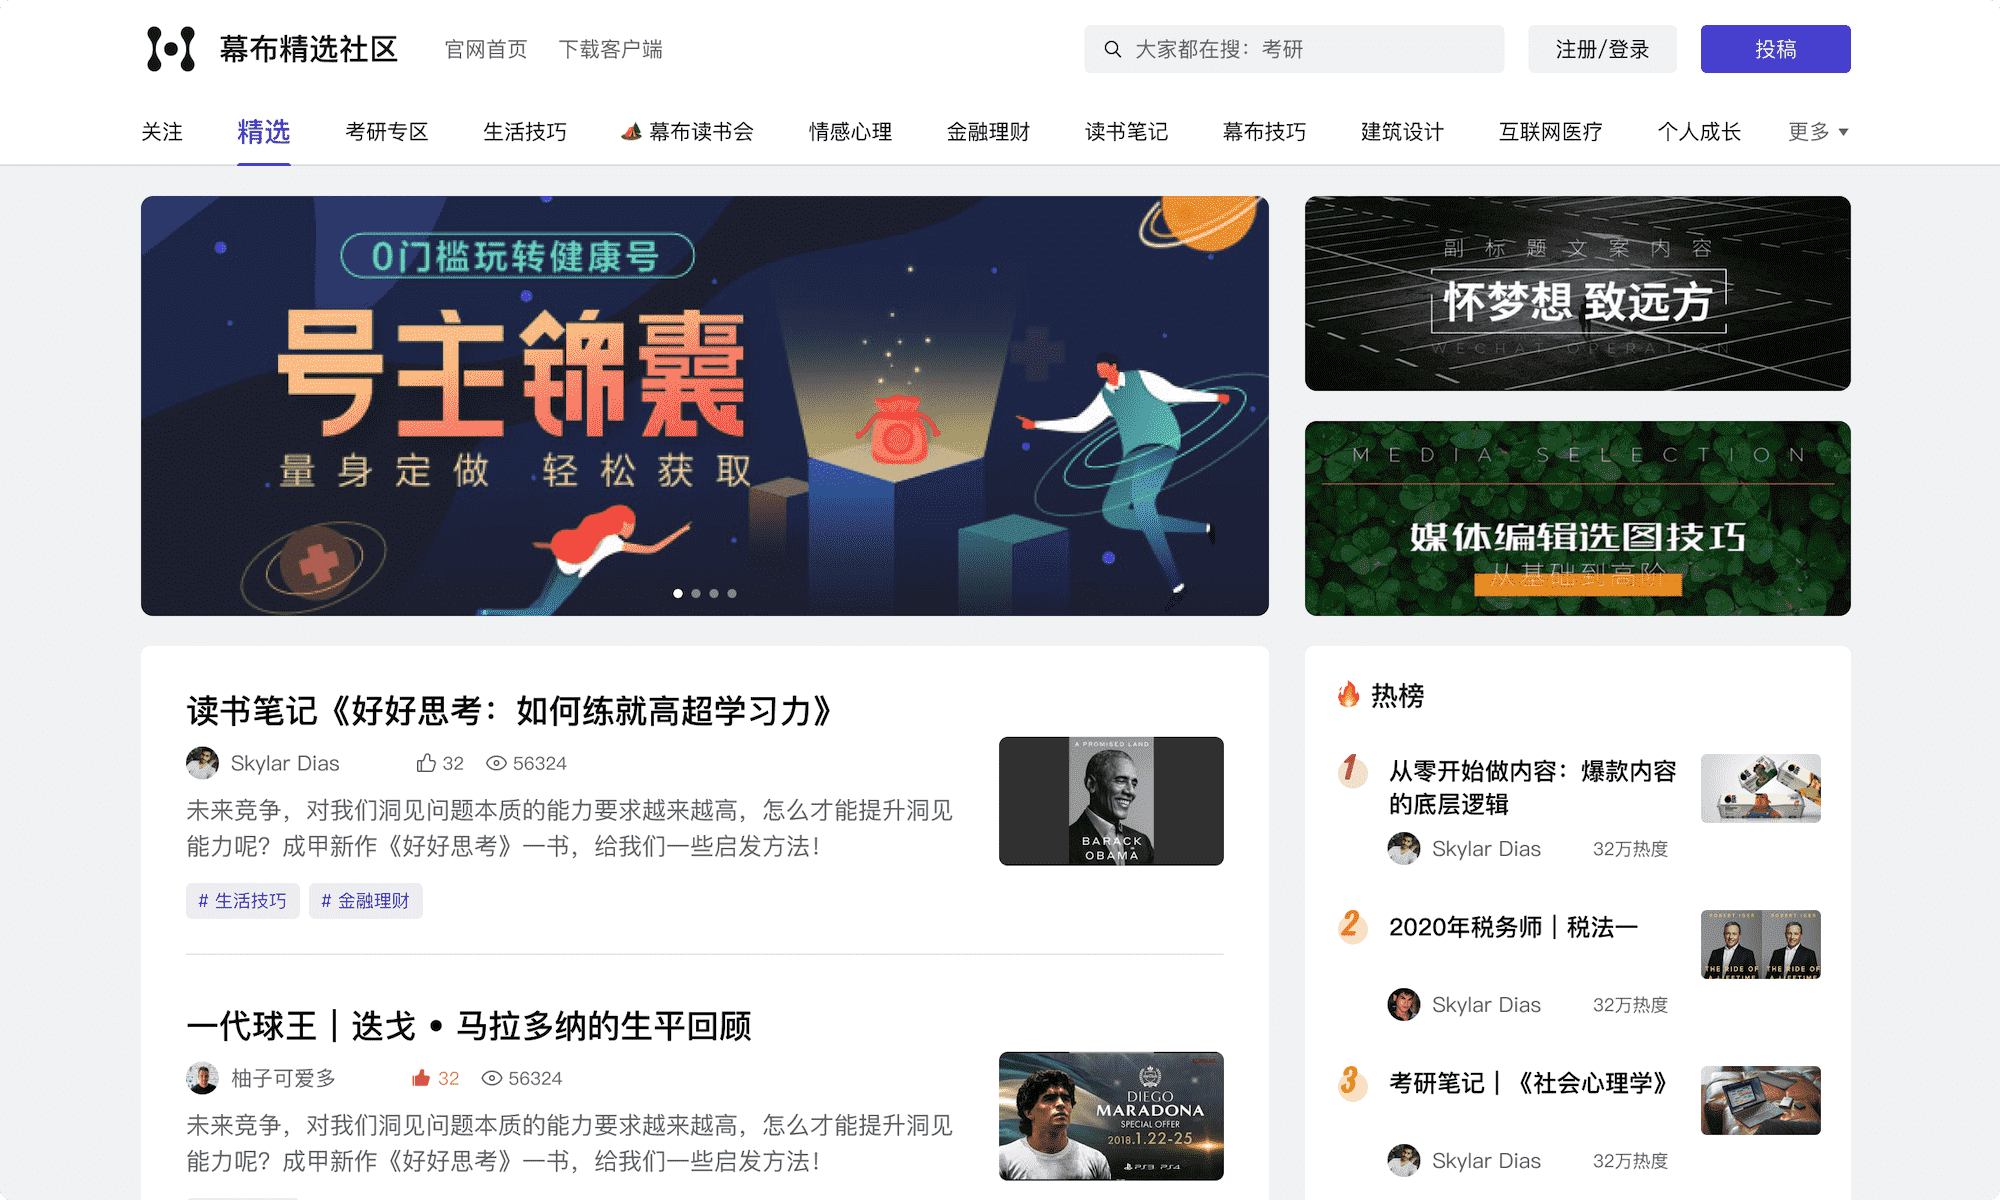The image size is (2000, 1200).
Task: Open the 幕布读书会 tab
Action: coord(687,131)
